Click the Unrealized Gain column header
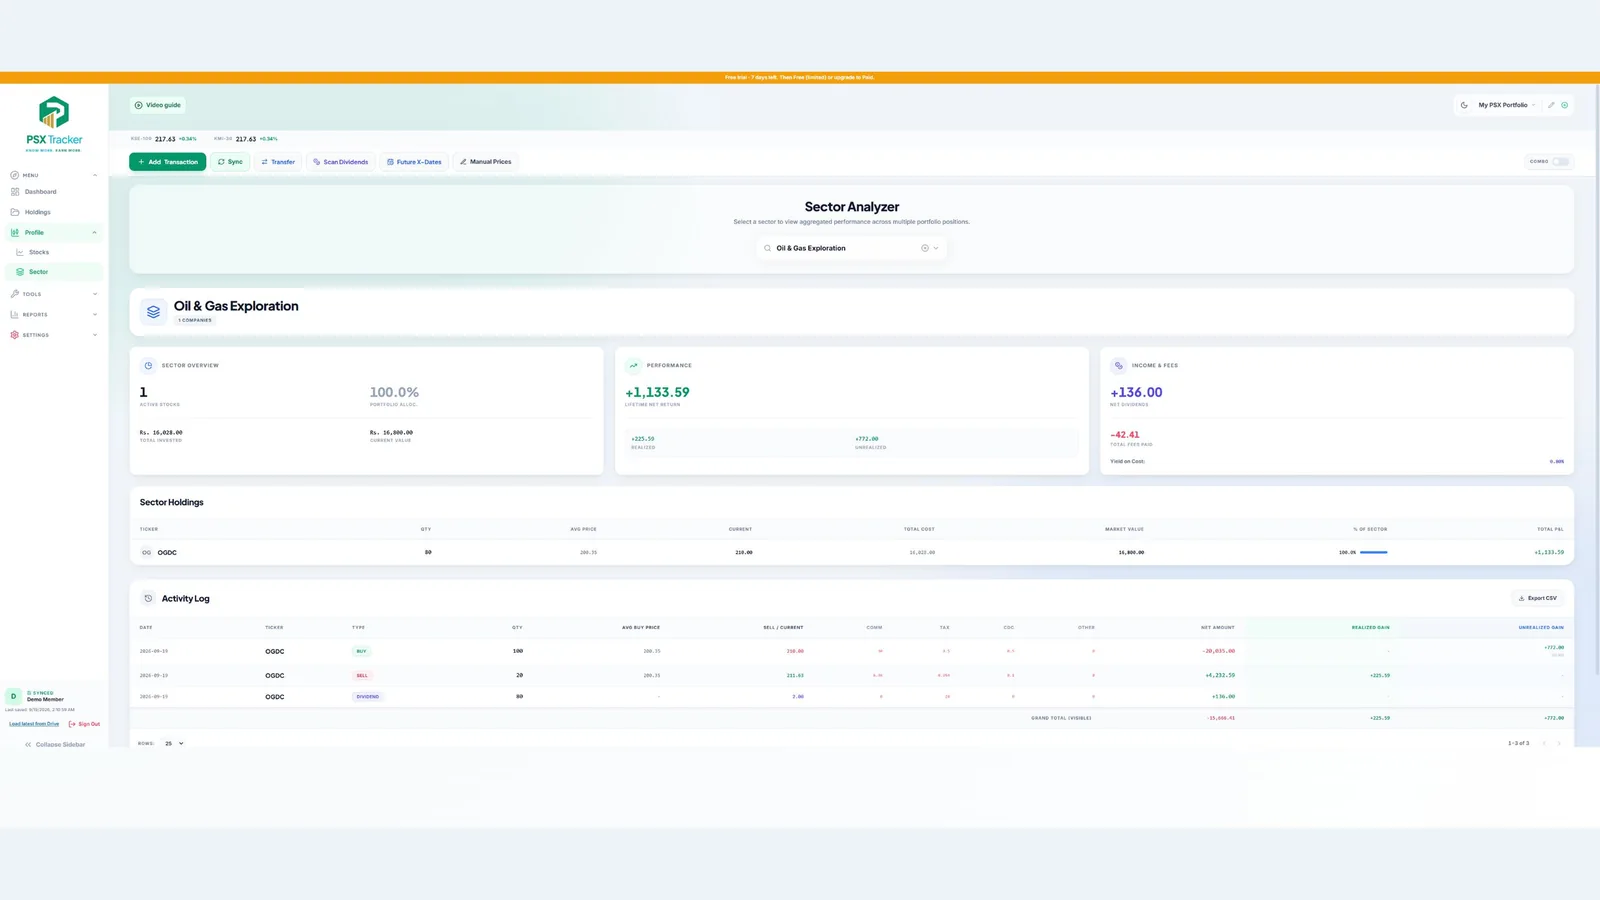The width and height of the screenshot is (1600, 900). pyautogui.click(x=1541, y=627)
